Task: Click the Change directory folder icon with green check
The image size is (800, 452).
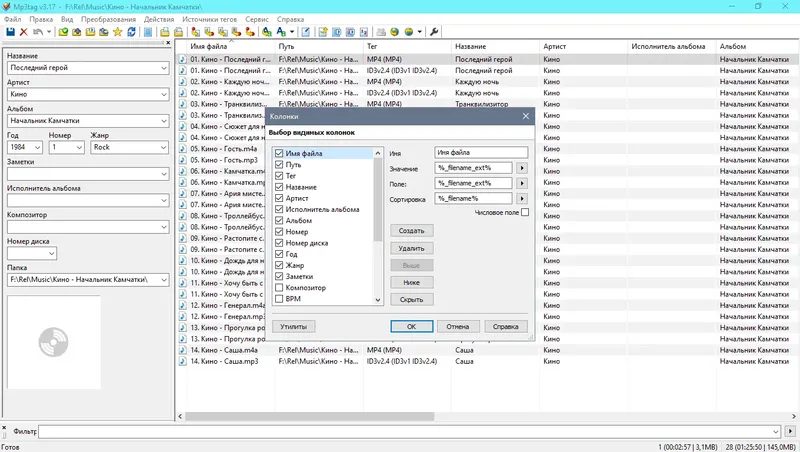Action: click(x=63, y=32)
